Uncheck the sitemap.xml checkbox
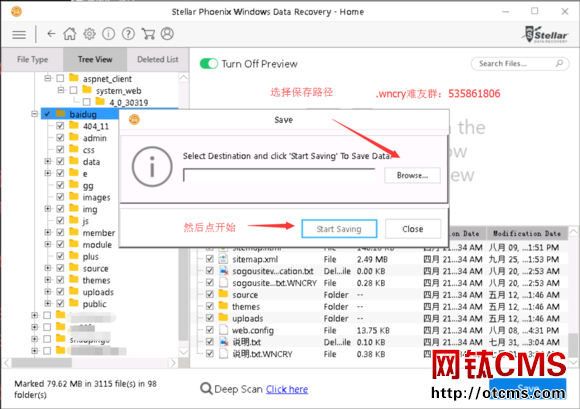 (210, 259)
